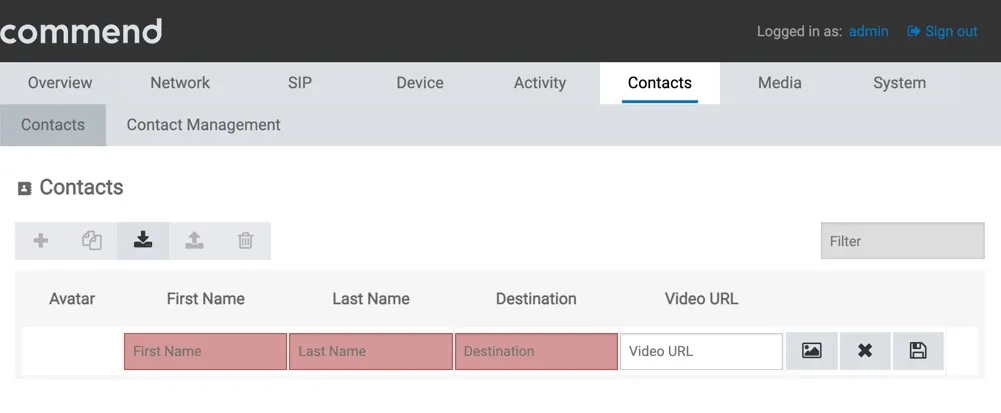
Task: Click the First Name column header
Action: coord(206,299)
